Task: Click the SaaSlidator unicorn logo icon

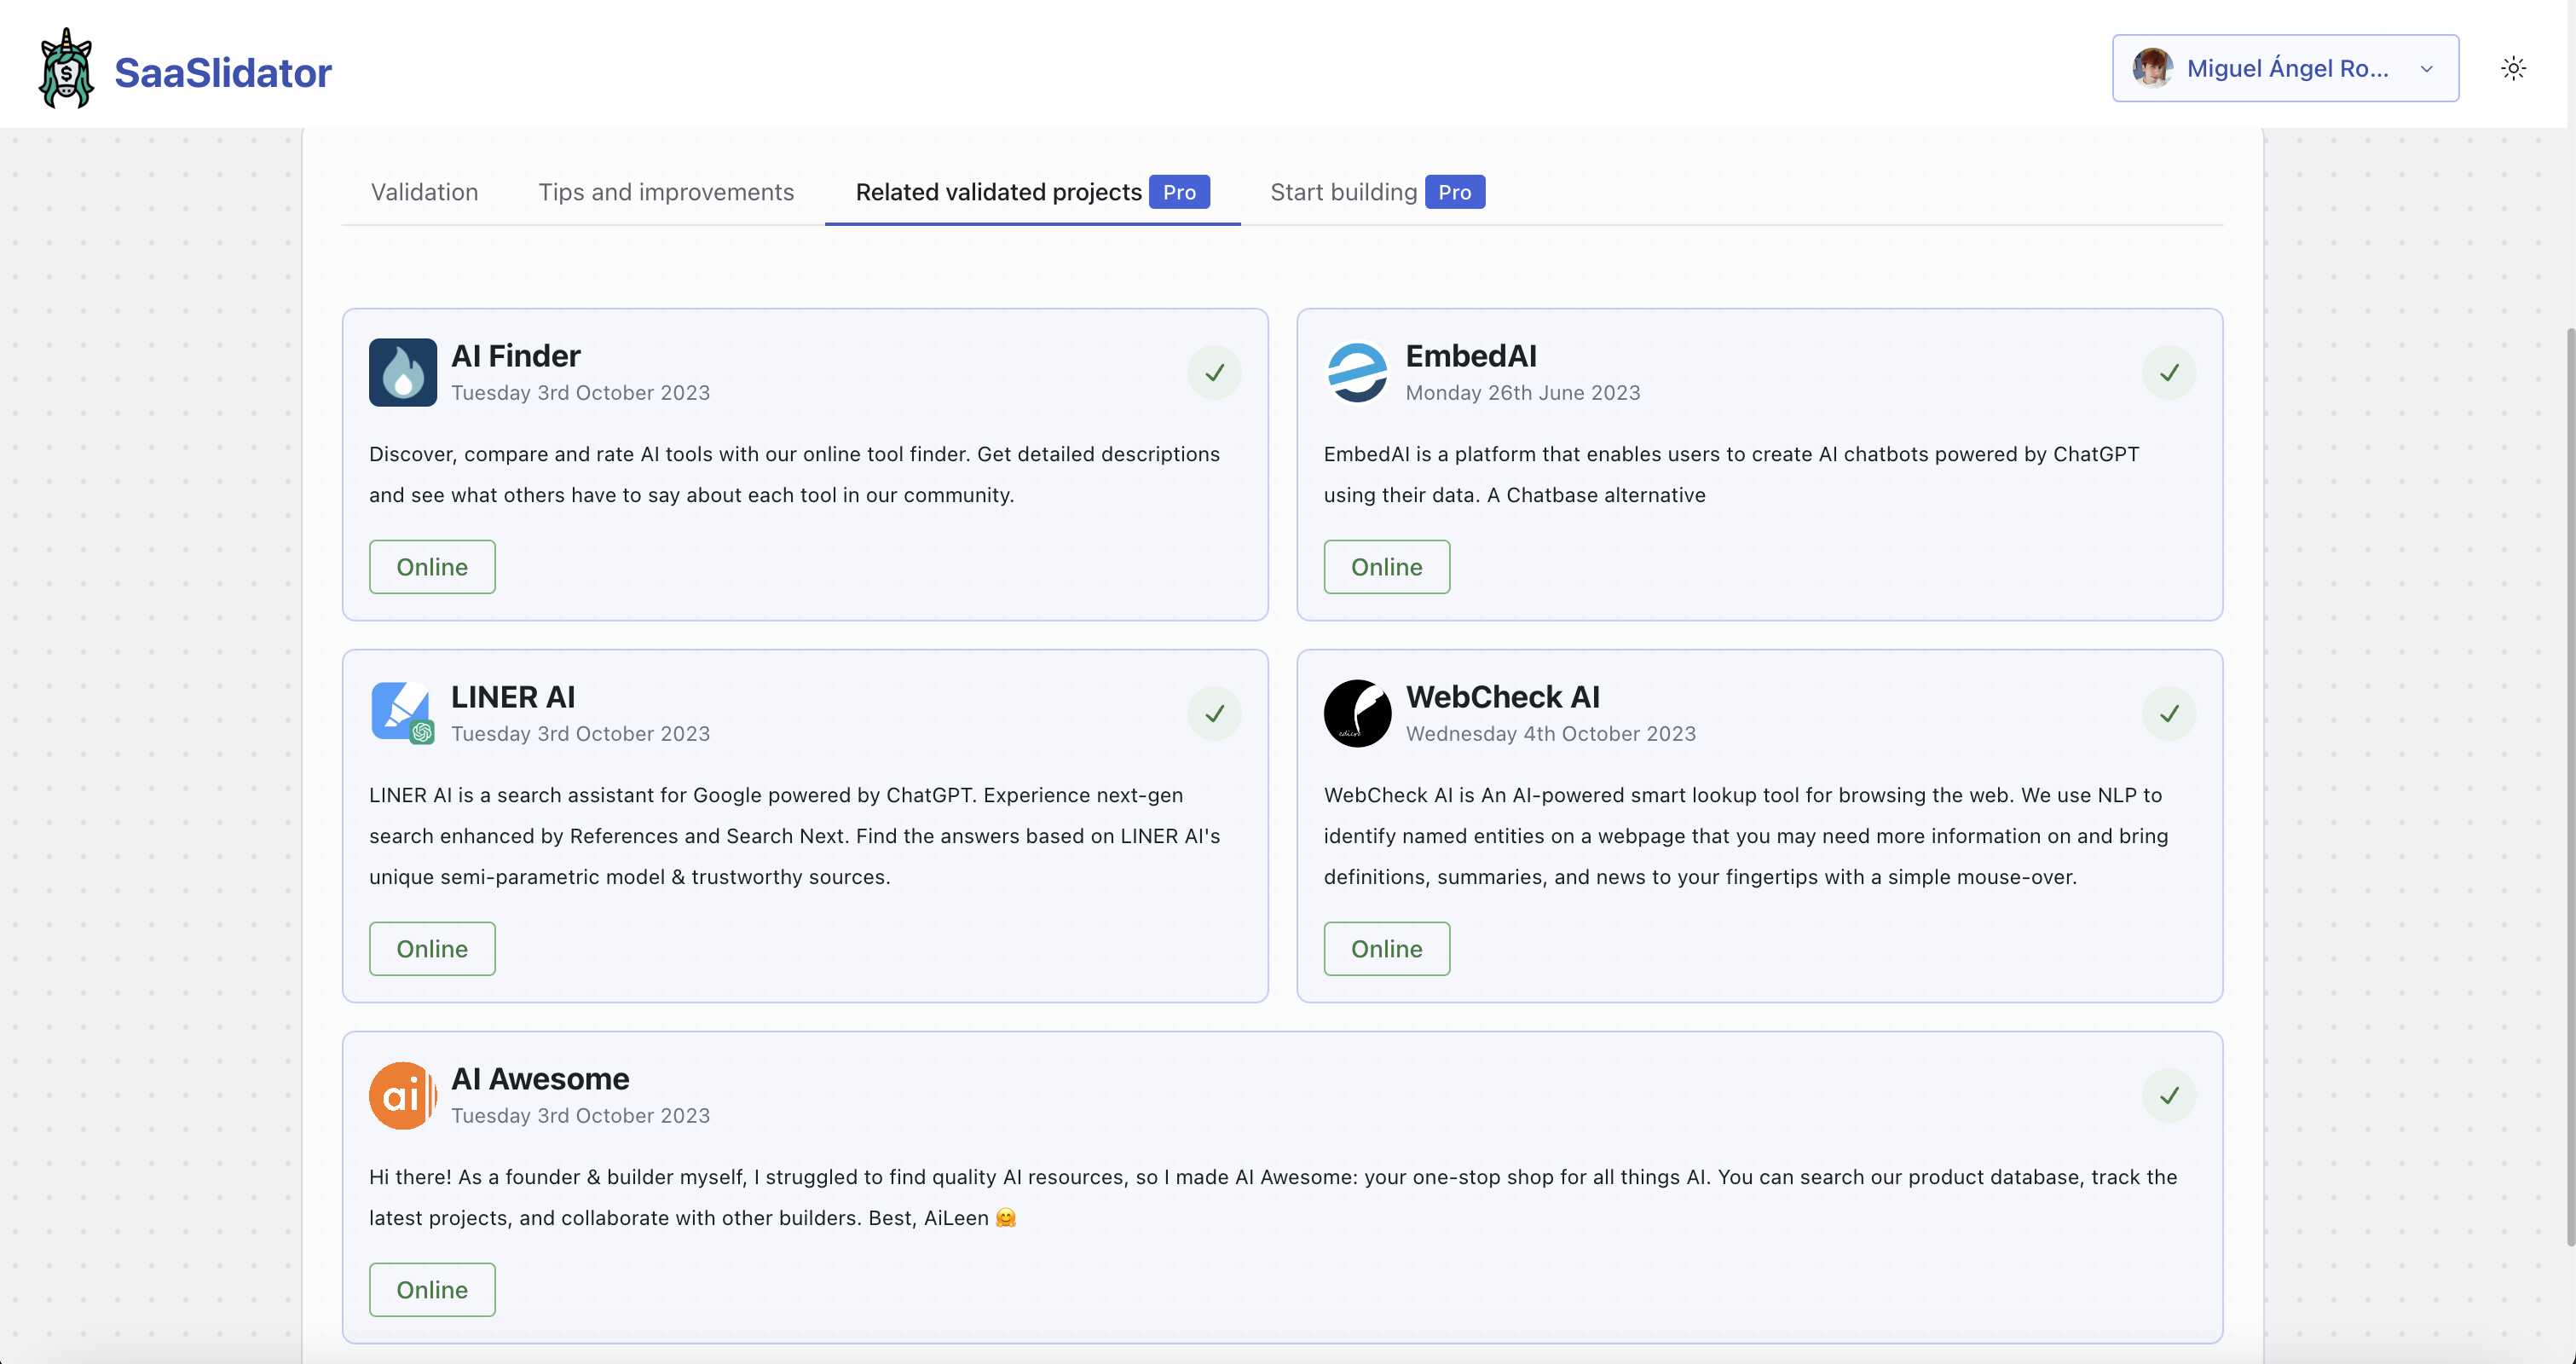Action: 66,68
